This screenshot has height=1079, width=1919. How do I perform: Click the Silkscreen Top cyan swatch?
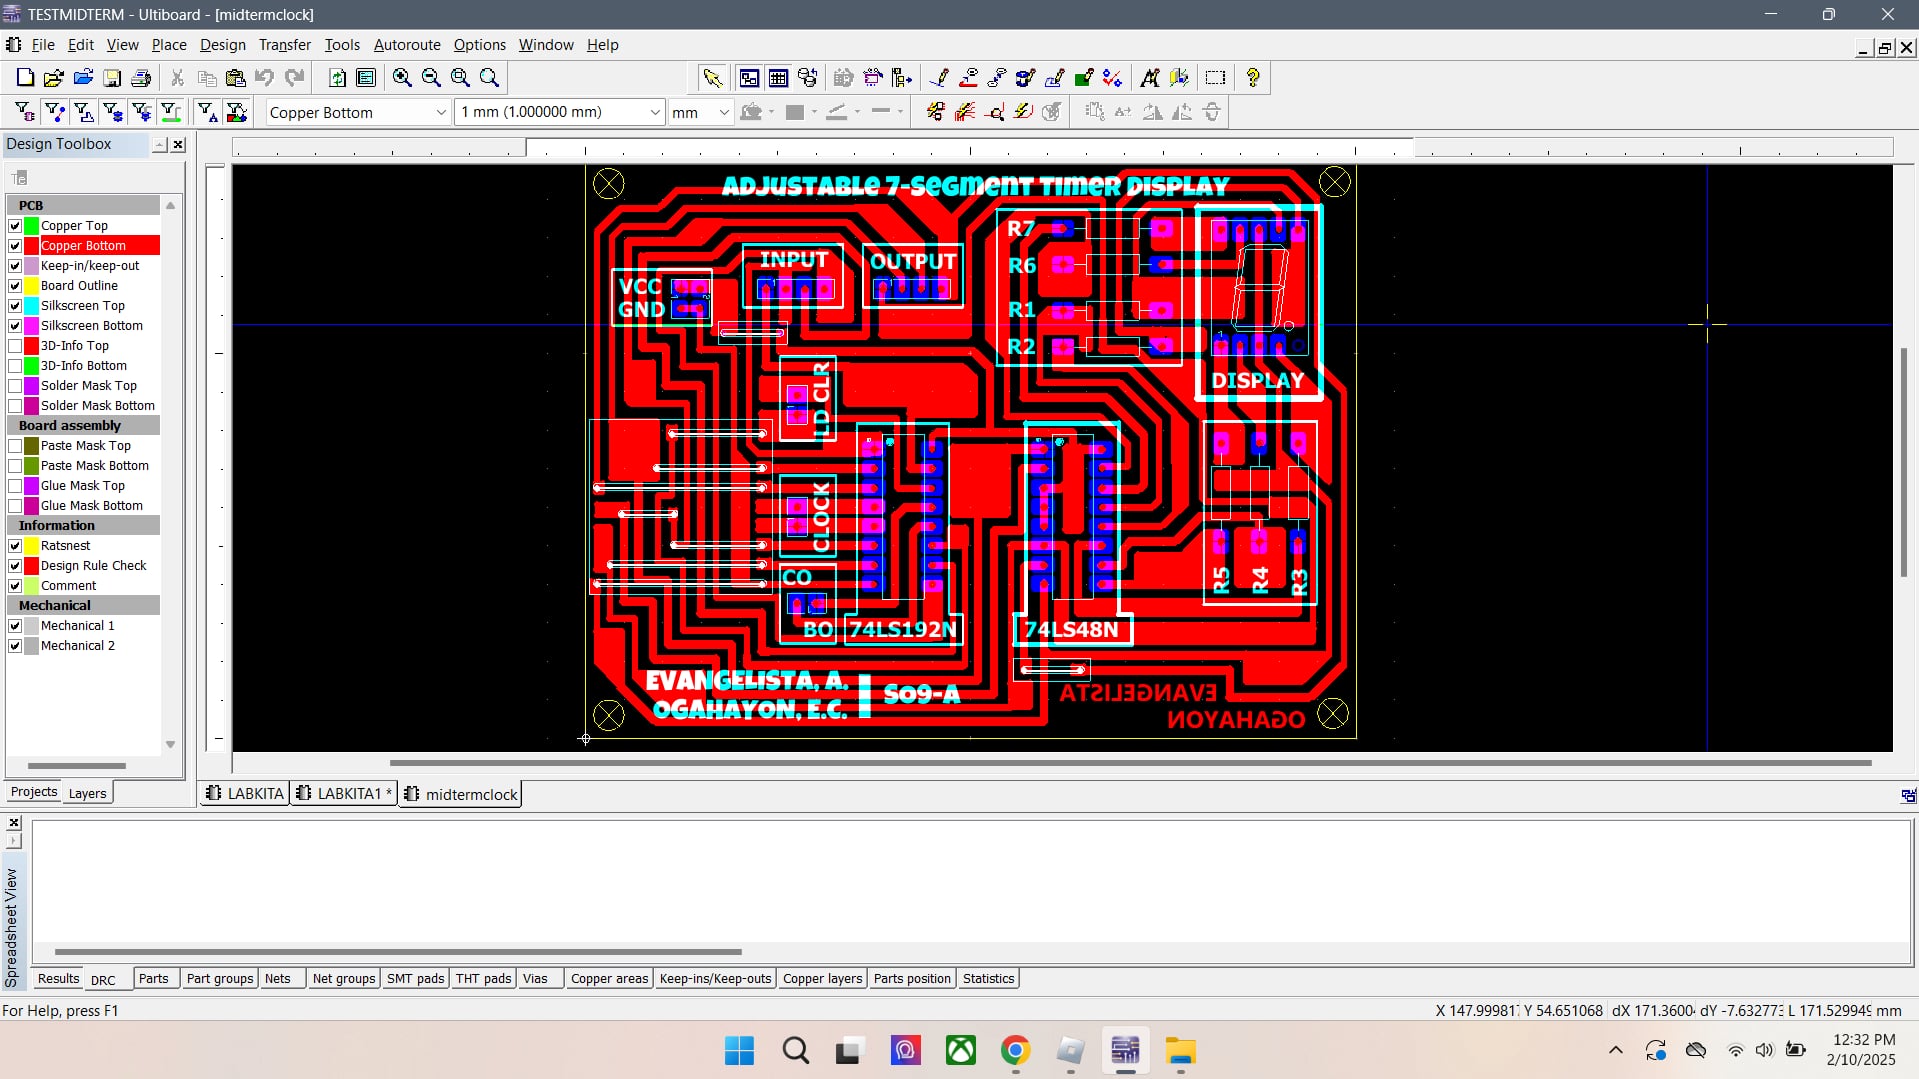tap(32, 306)
